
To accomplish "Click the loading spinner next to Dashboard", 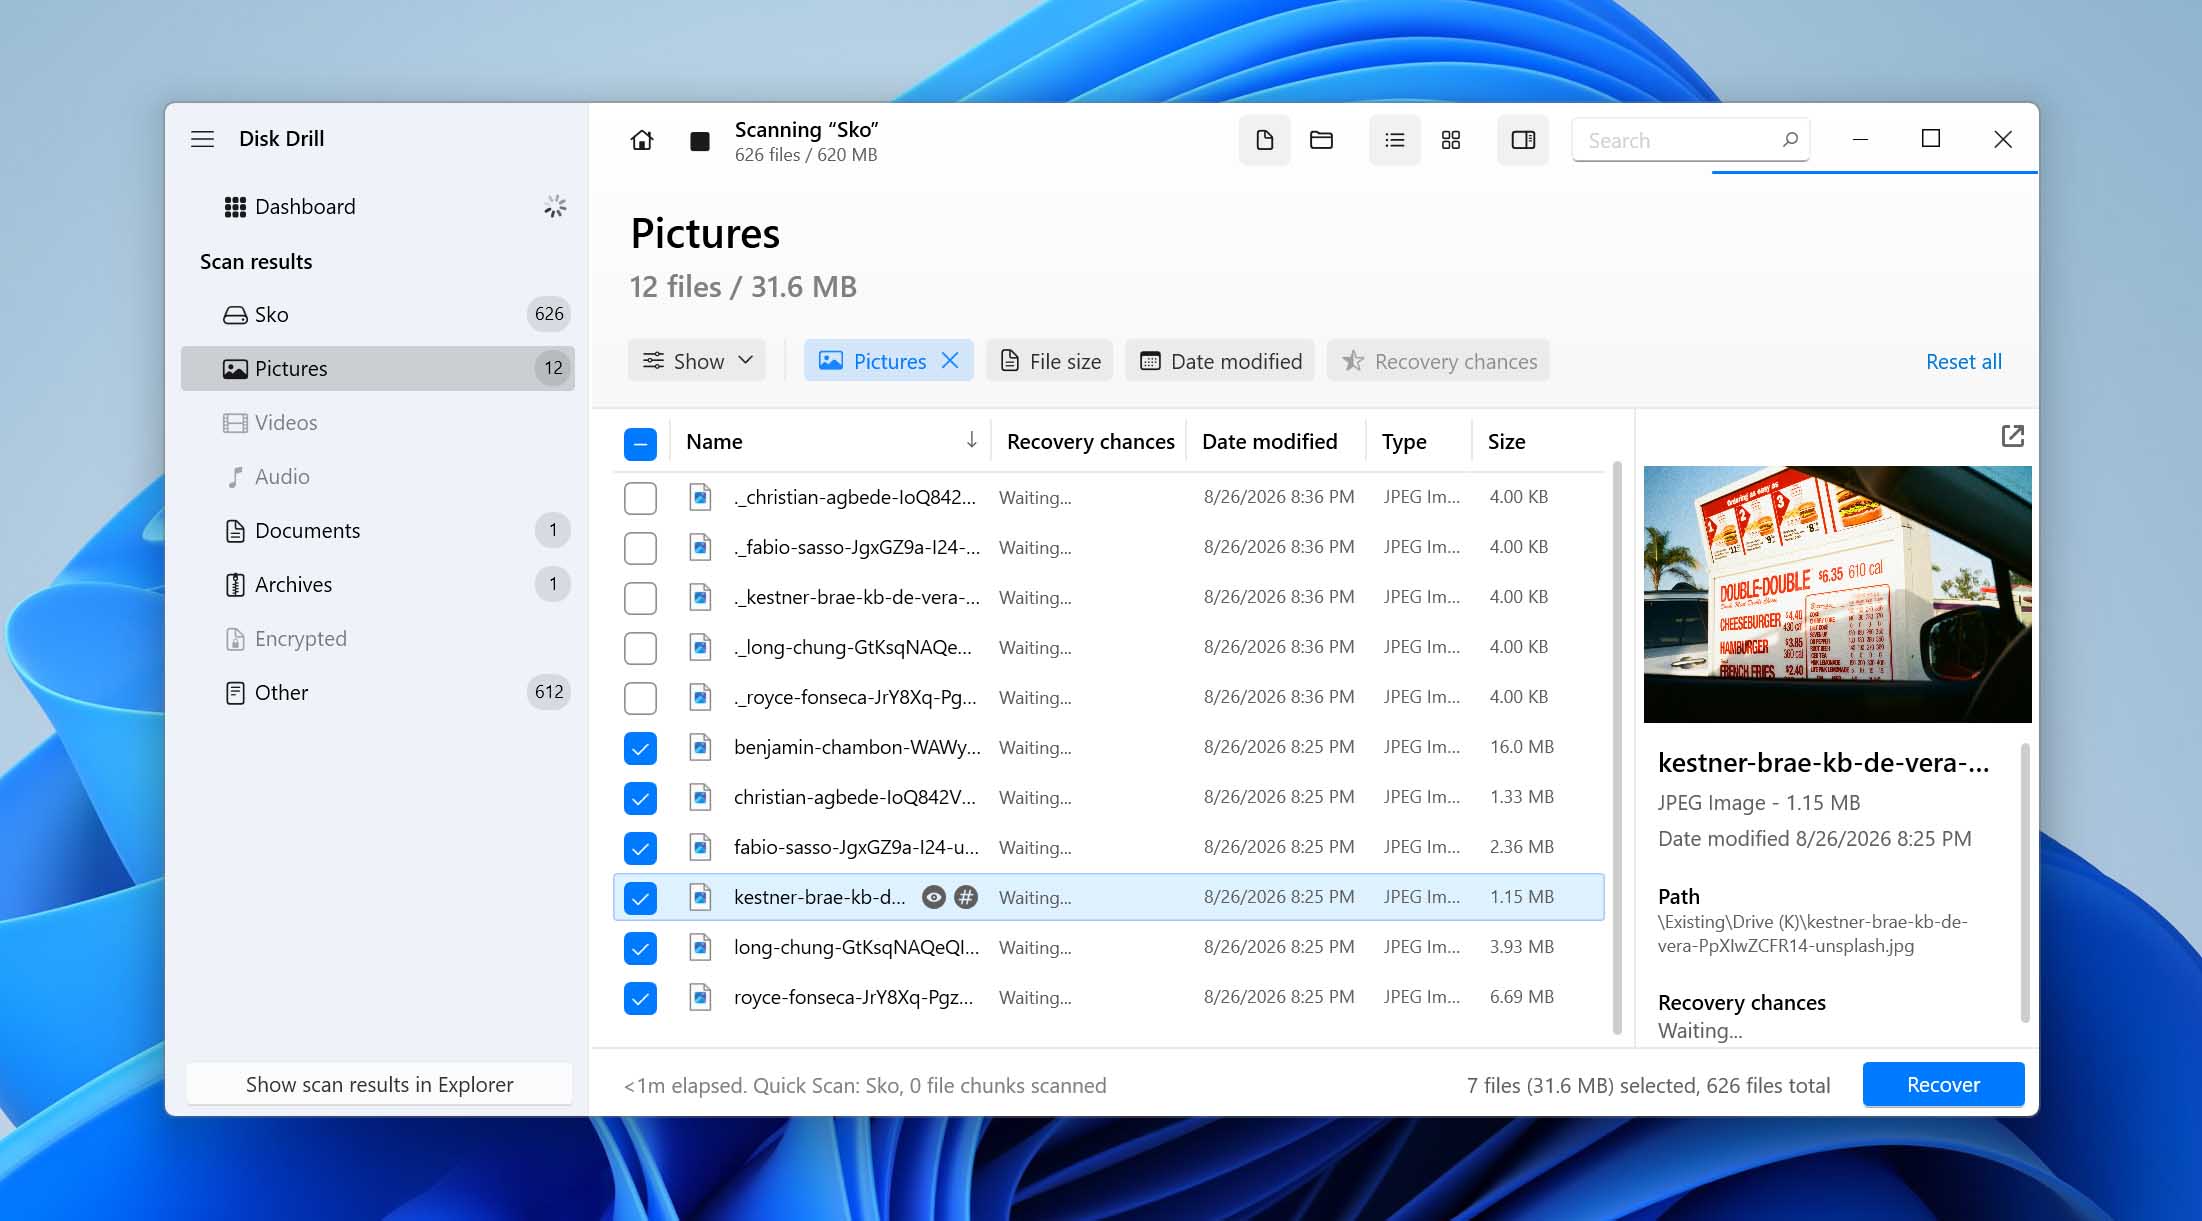I will (x=555, y=206).
